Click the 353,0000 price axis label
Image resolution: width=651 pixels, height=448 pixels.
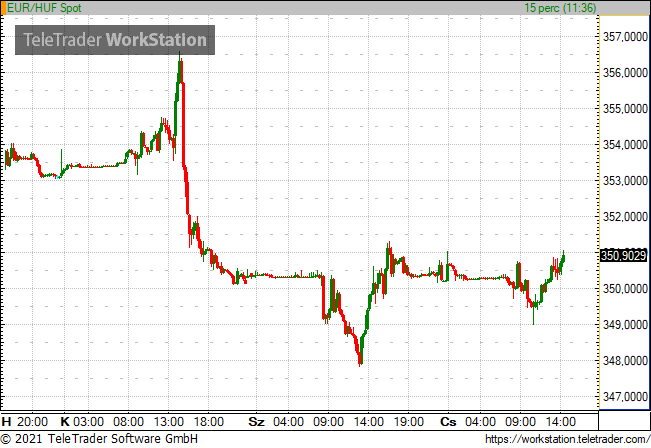(625, 181)
